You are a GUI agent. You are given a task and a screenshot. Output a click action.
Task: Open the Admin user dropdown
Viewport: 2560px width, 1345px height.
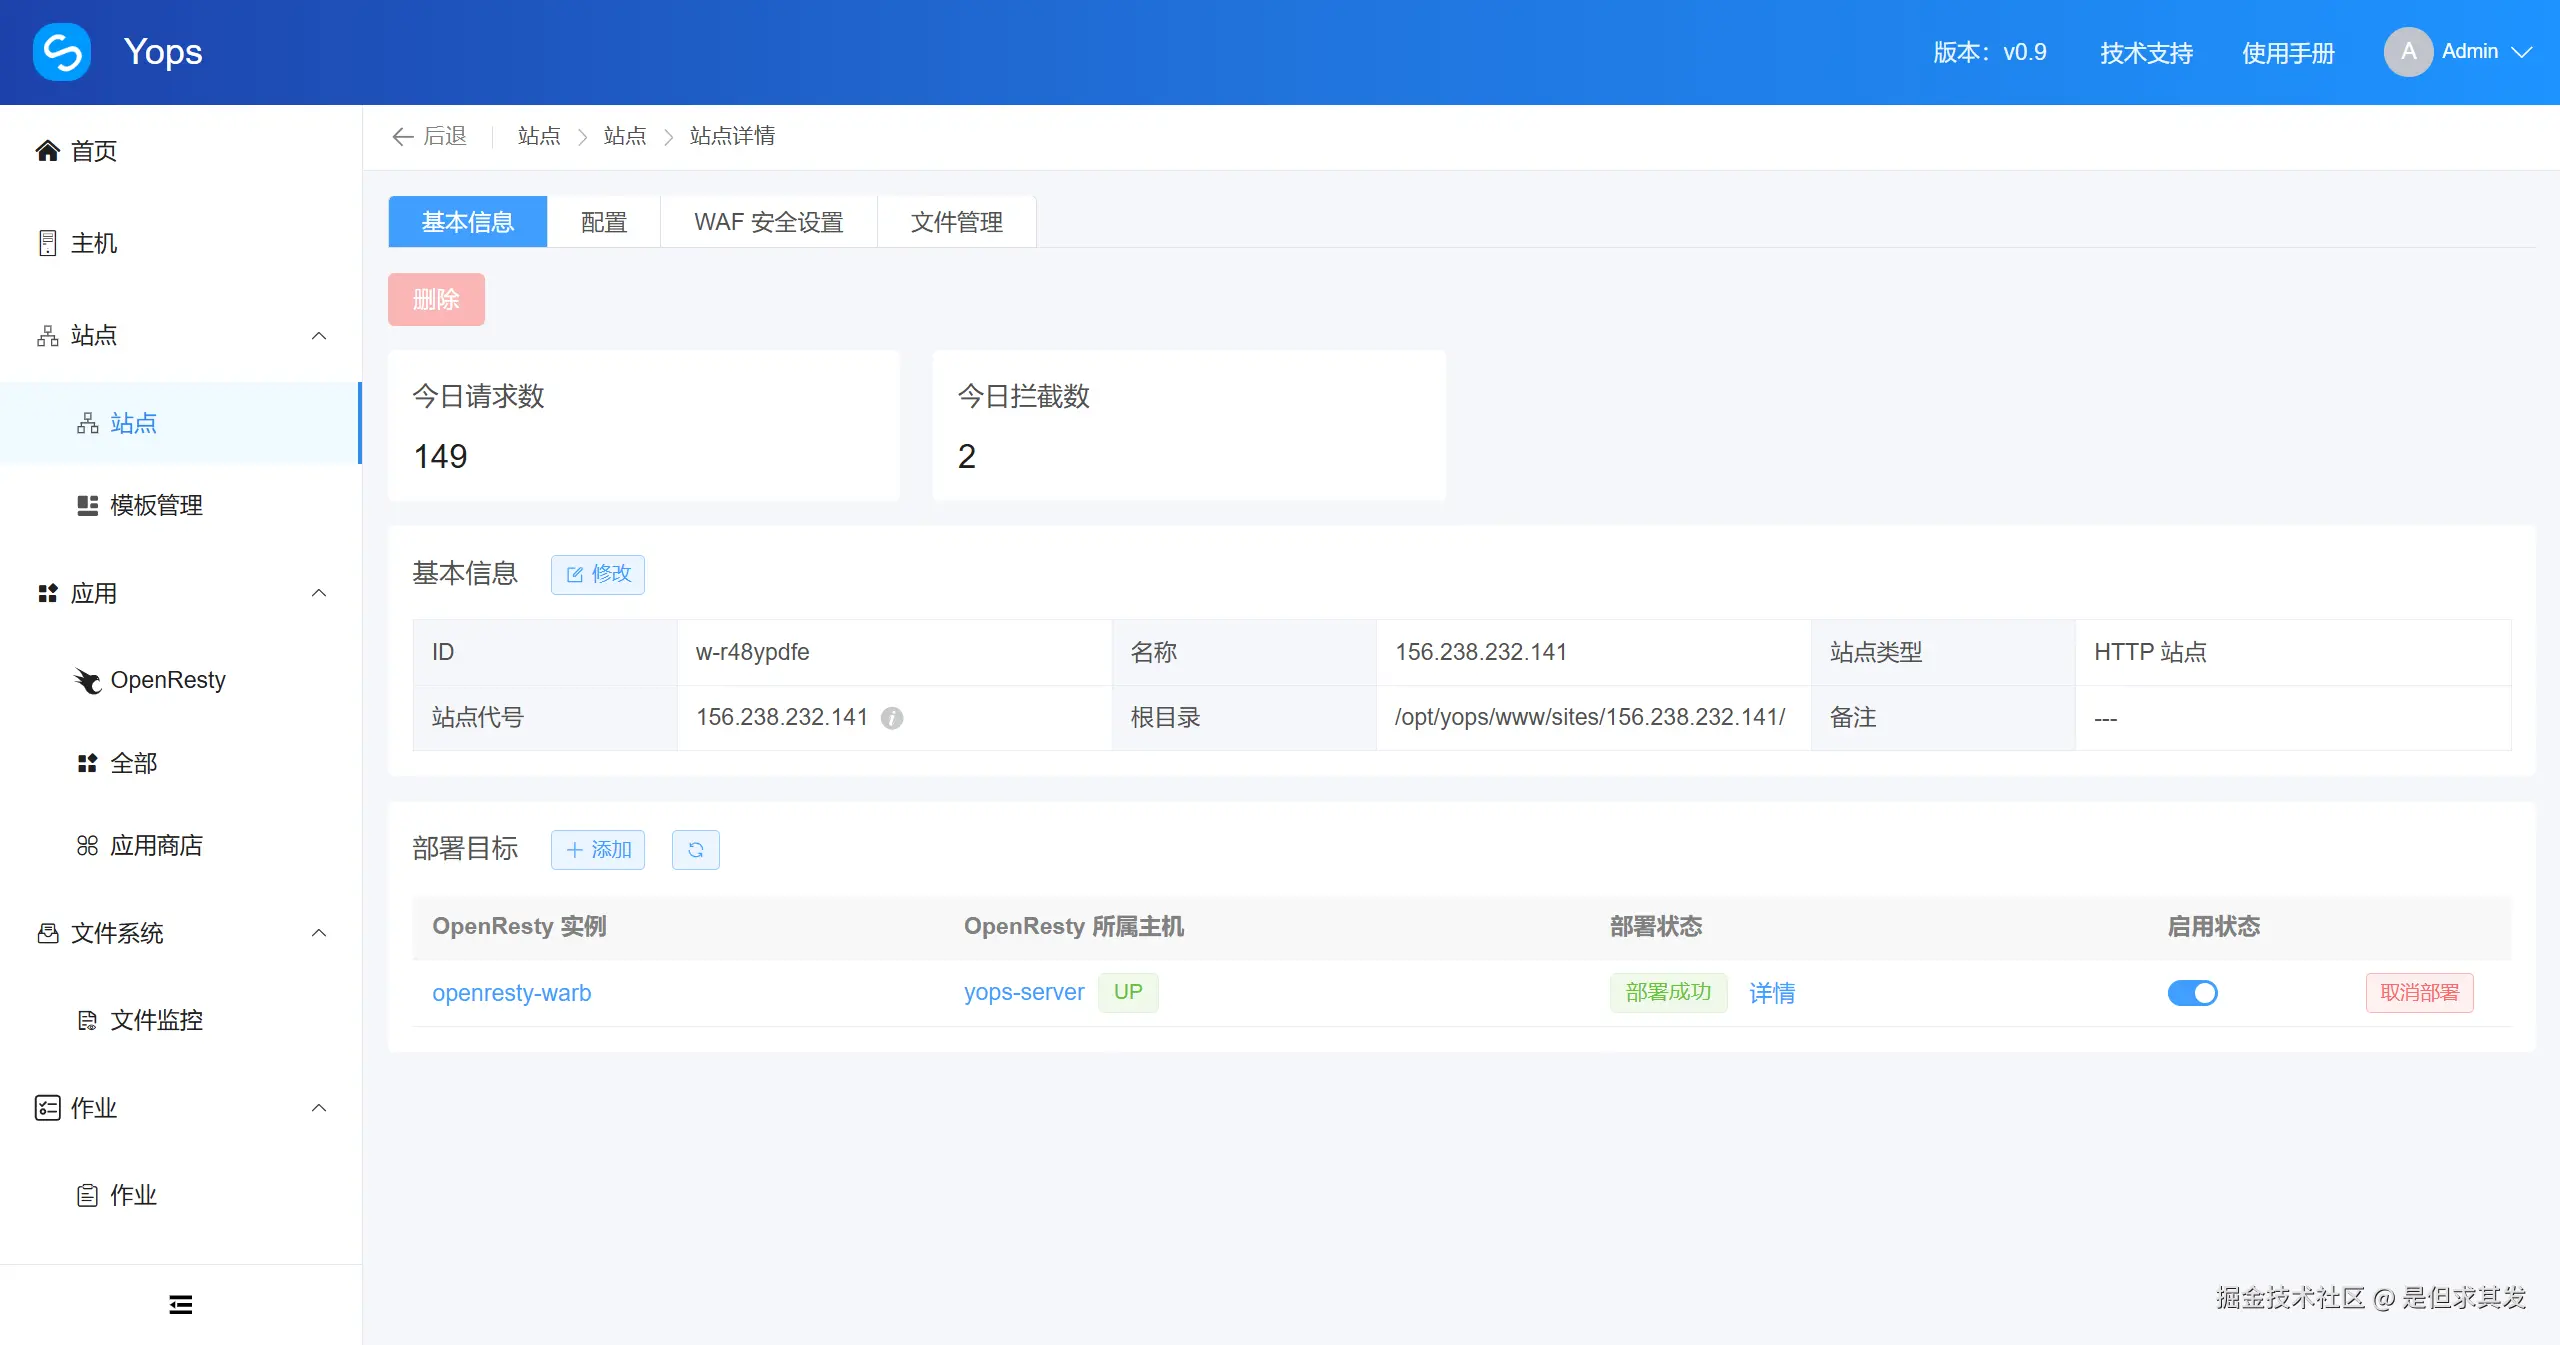[2521, 52]
